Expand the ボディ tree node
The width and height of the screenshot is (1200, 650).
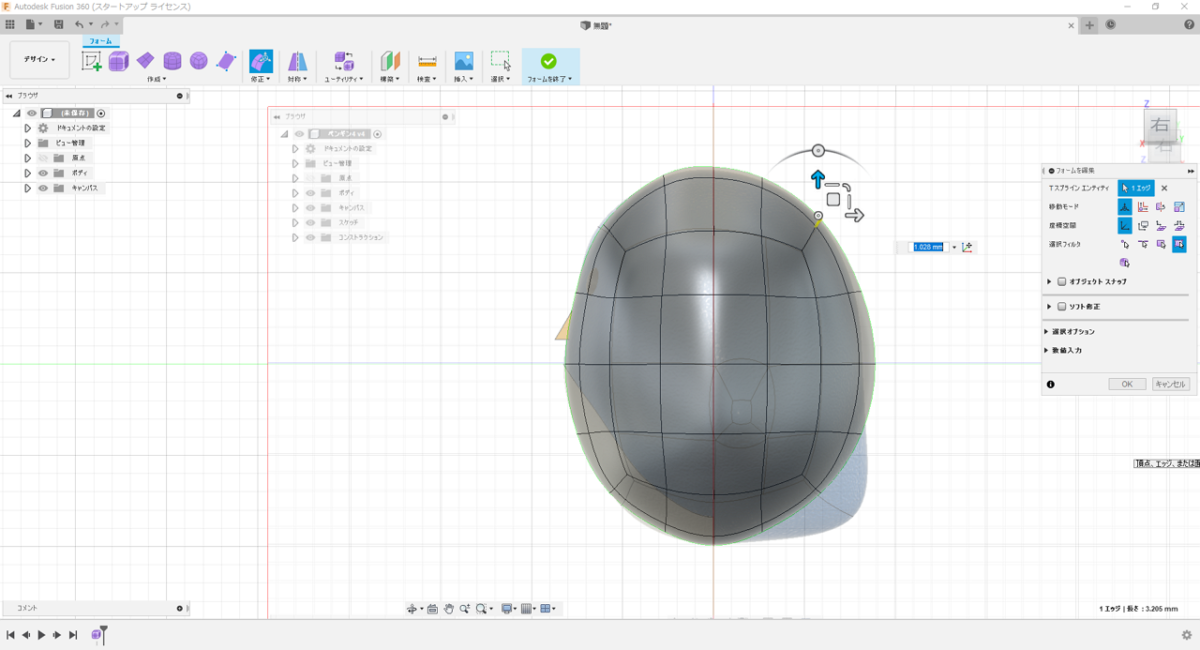(28, 173)
